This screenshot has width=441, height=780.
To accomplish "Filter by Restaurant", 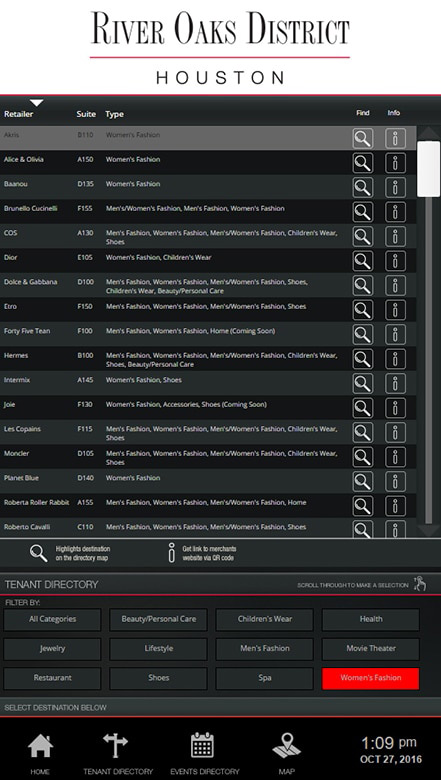I will [52, 678].
